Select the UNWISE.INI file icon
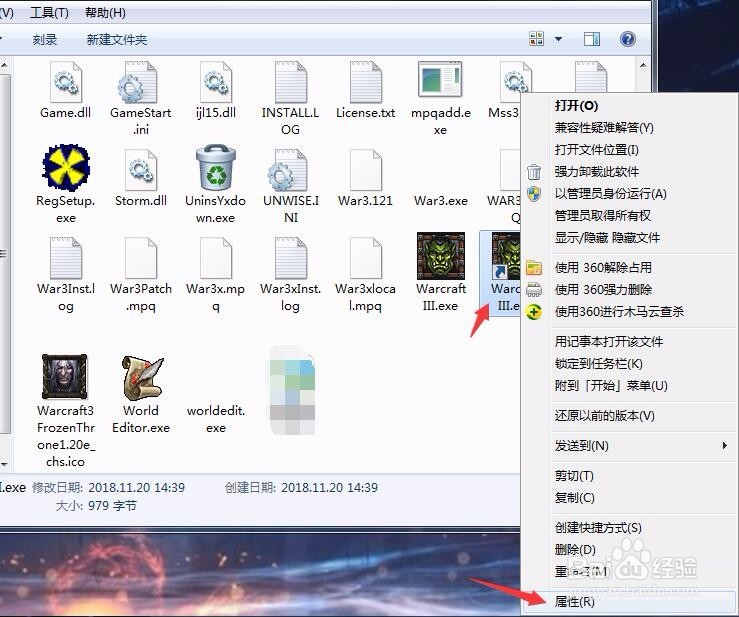Image resolution: width=739 pixels, height=617 pixels. pyautogui.click(x=287, y=170)
